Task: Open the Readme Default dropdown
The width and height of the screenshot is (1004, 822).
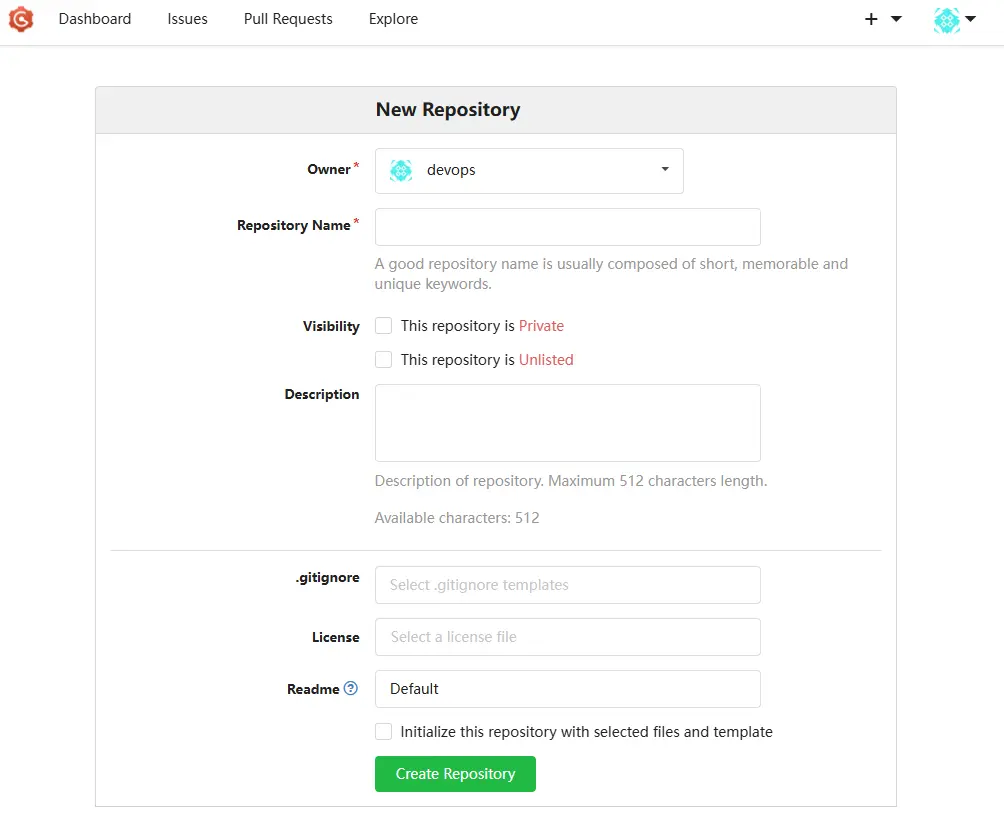Action: click(567, 689)
